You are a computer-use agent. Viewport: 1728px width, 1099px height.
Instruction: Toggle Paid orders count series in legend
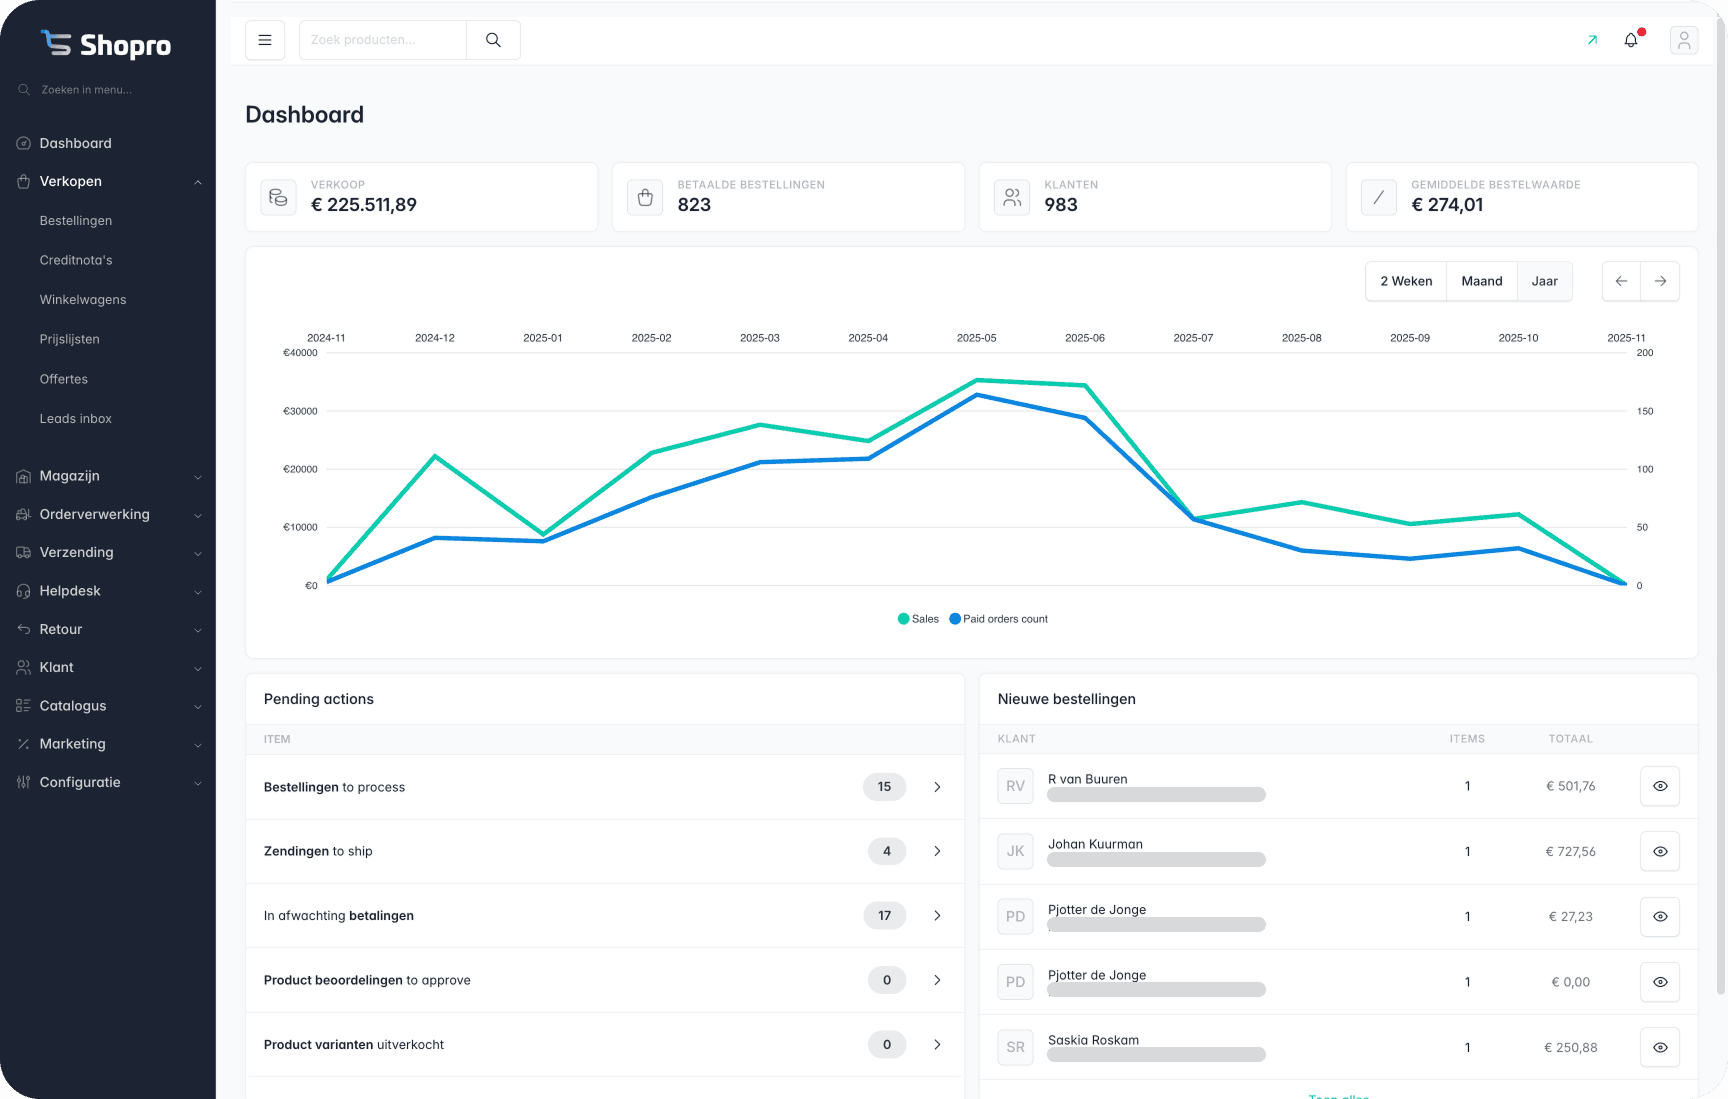[998, 619]
